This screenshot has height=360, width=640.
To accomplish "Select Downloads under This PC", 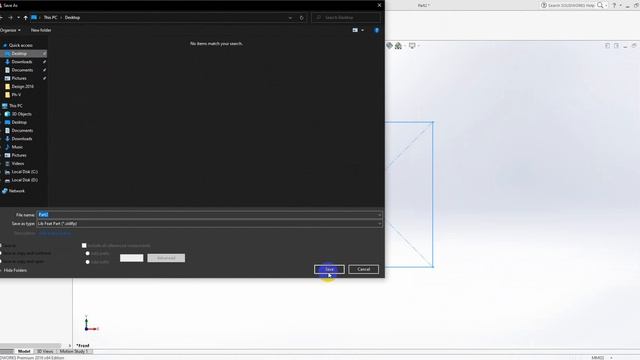I will click(22, 139).
